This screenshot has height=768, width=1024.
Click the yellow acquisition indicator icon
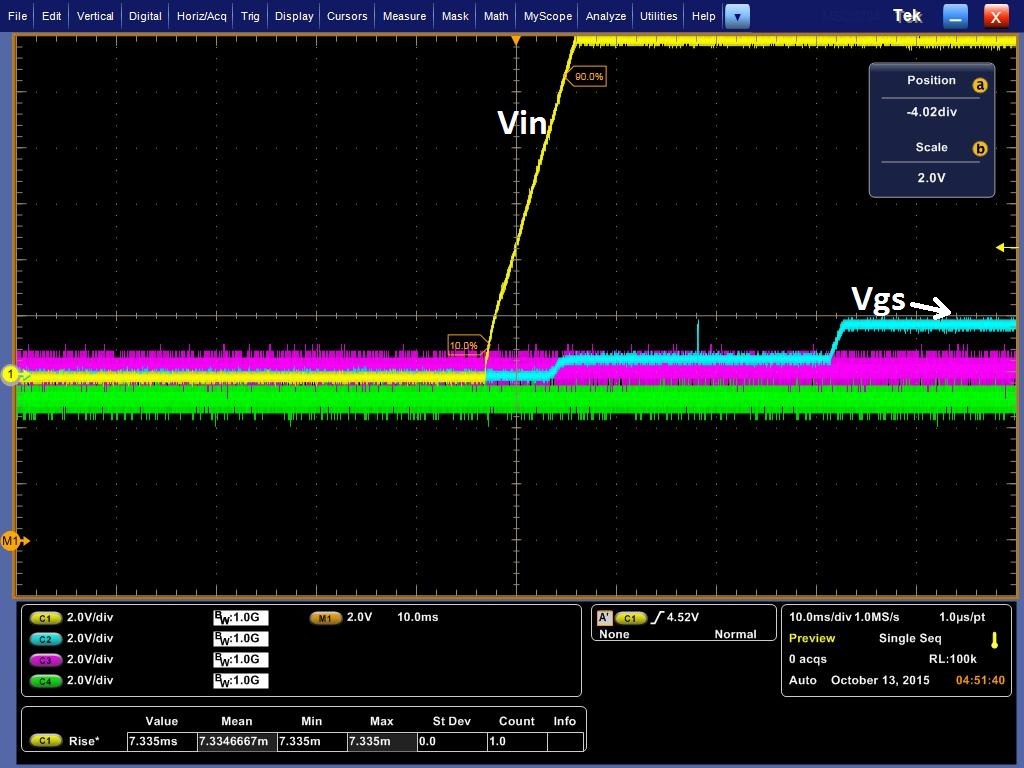click(x=994, y=640)
